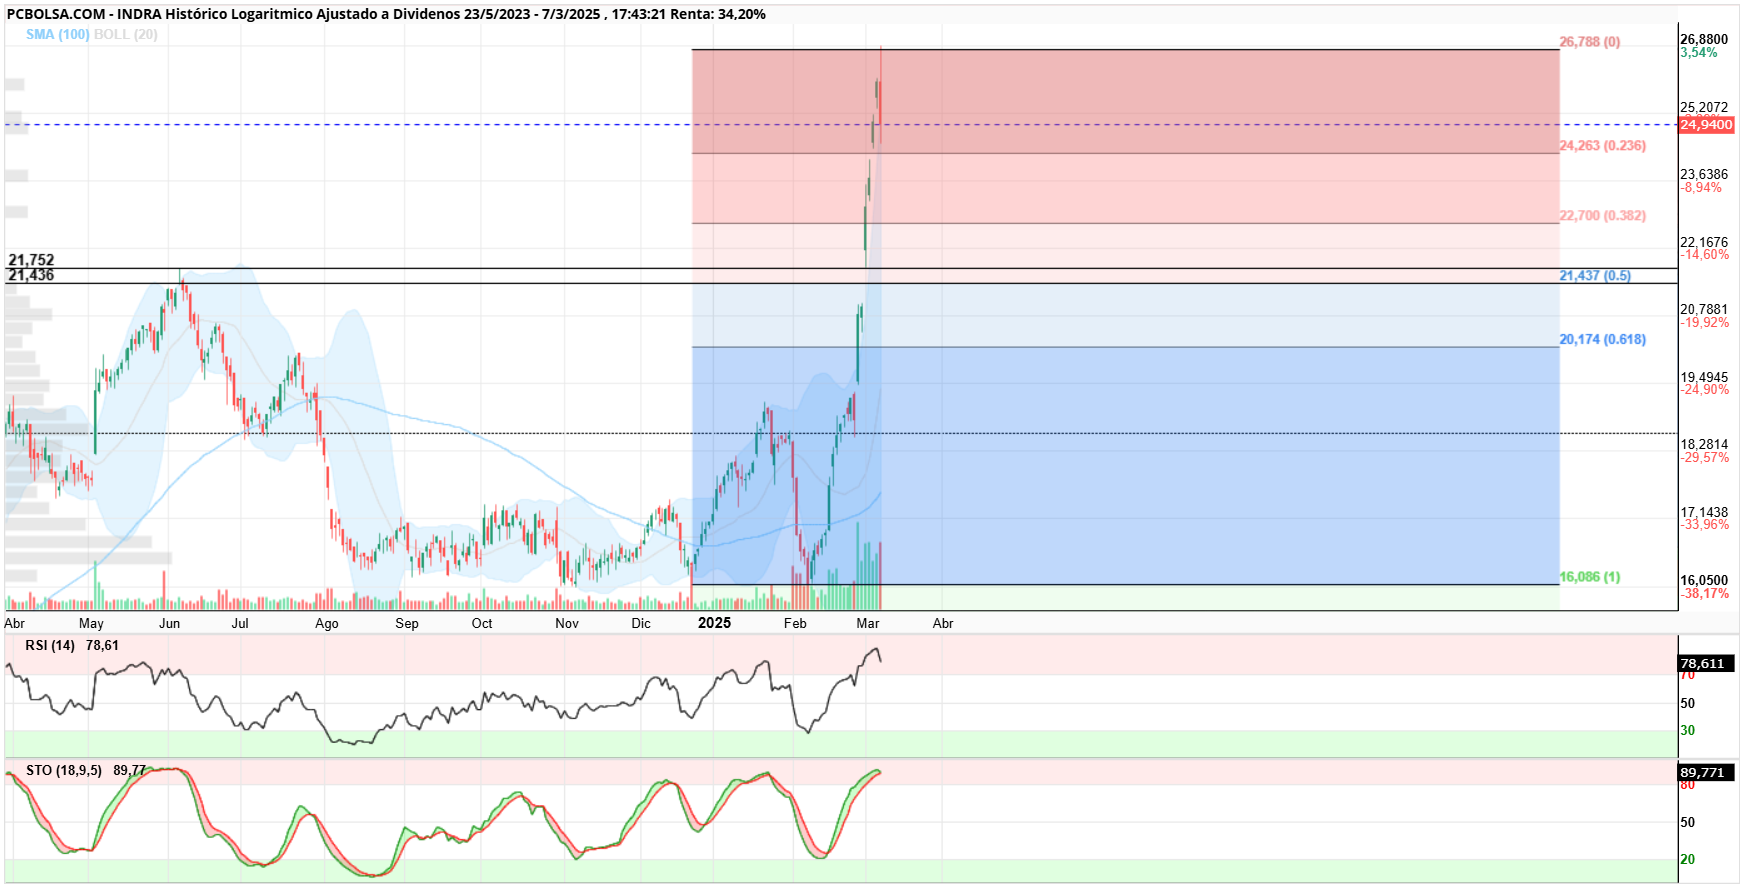Click the current price tag 24,9400
The image size is (1744, 888).
click(1707, 125)
